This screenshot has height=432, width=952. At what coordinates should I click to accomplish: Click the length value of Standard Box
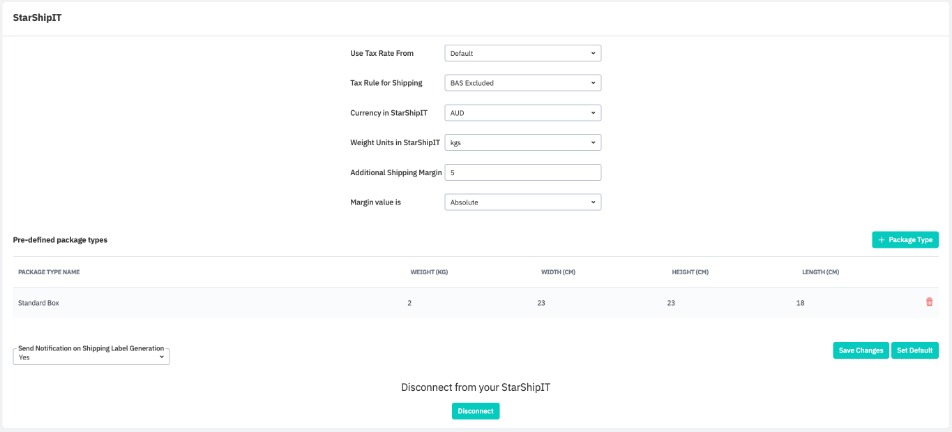[800, 303]
